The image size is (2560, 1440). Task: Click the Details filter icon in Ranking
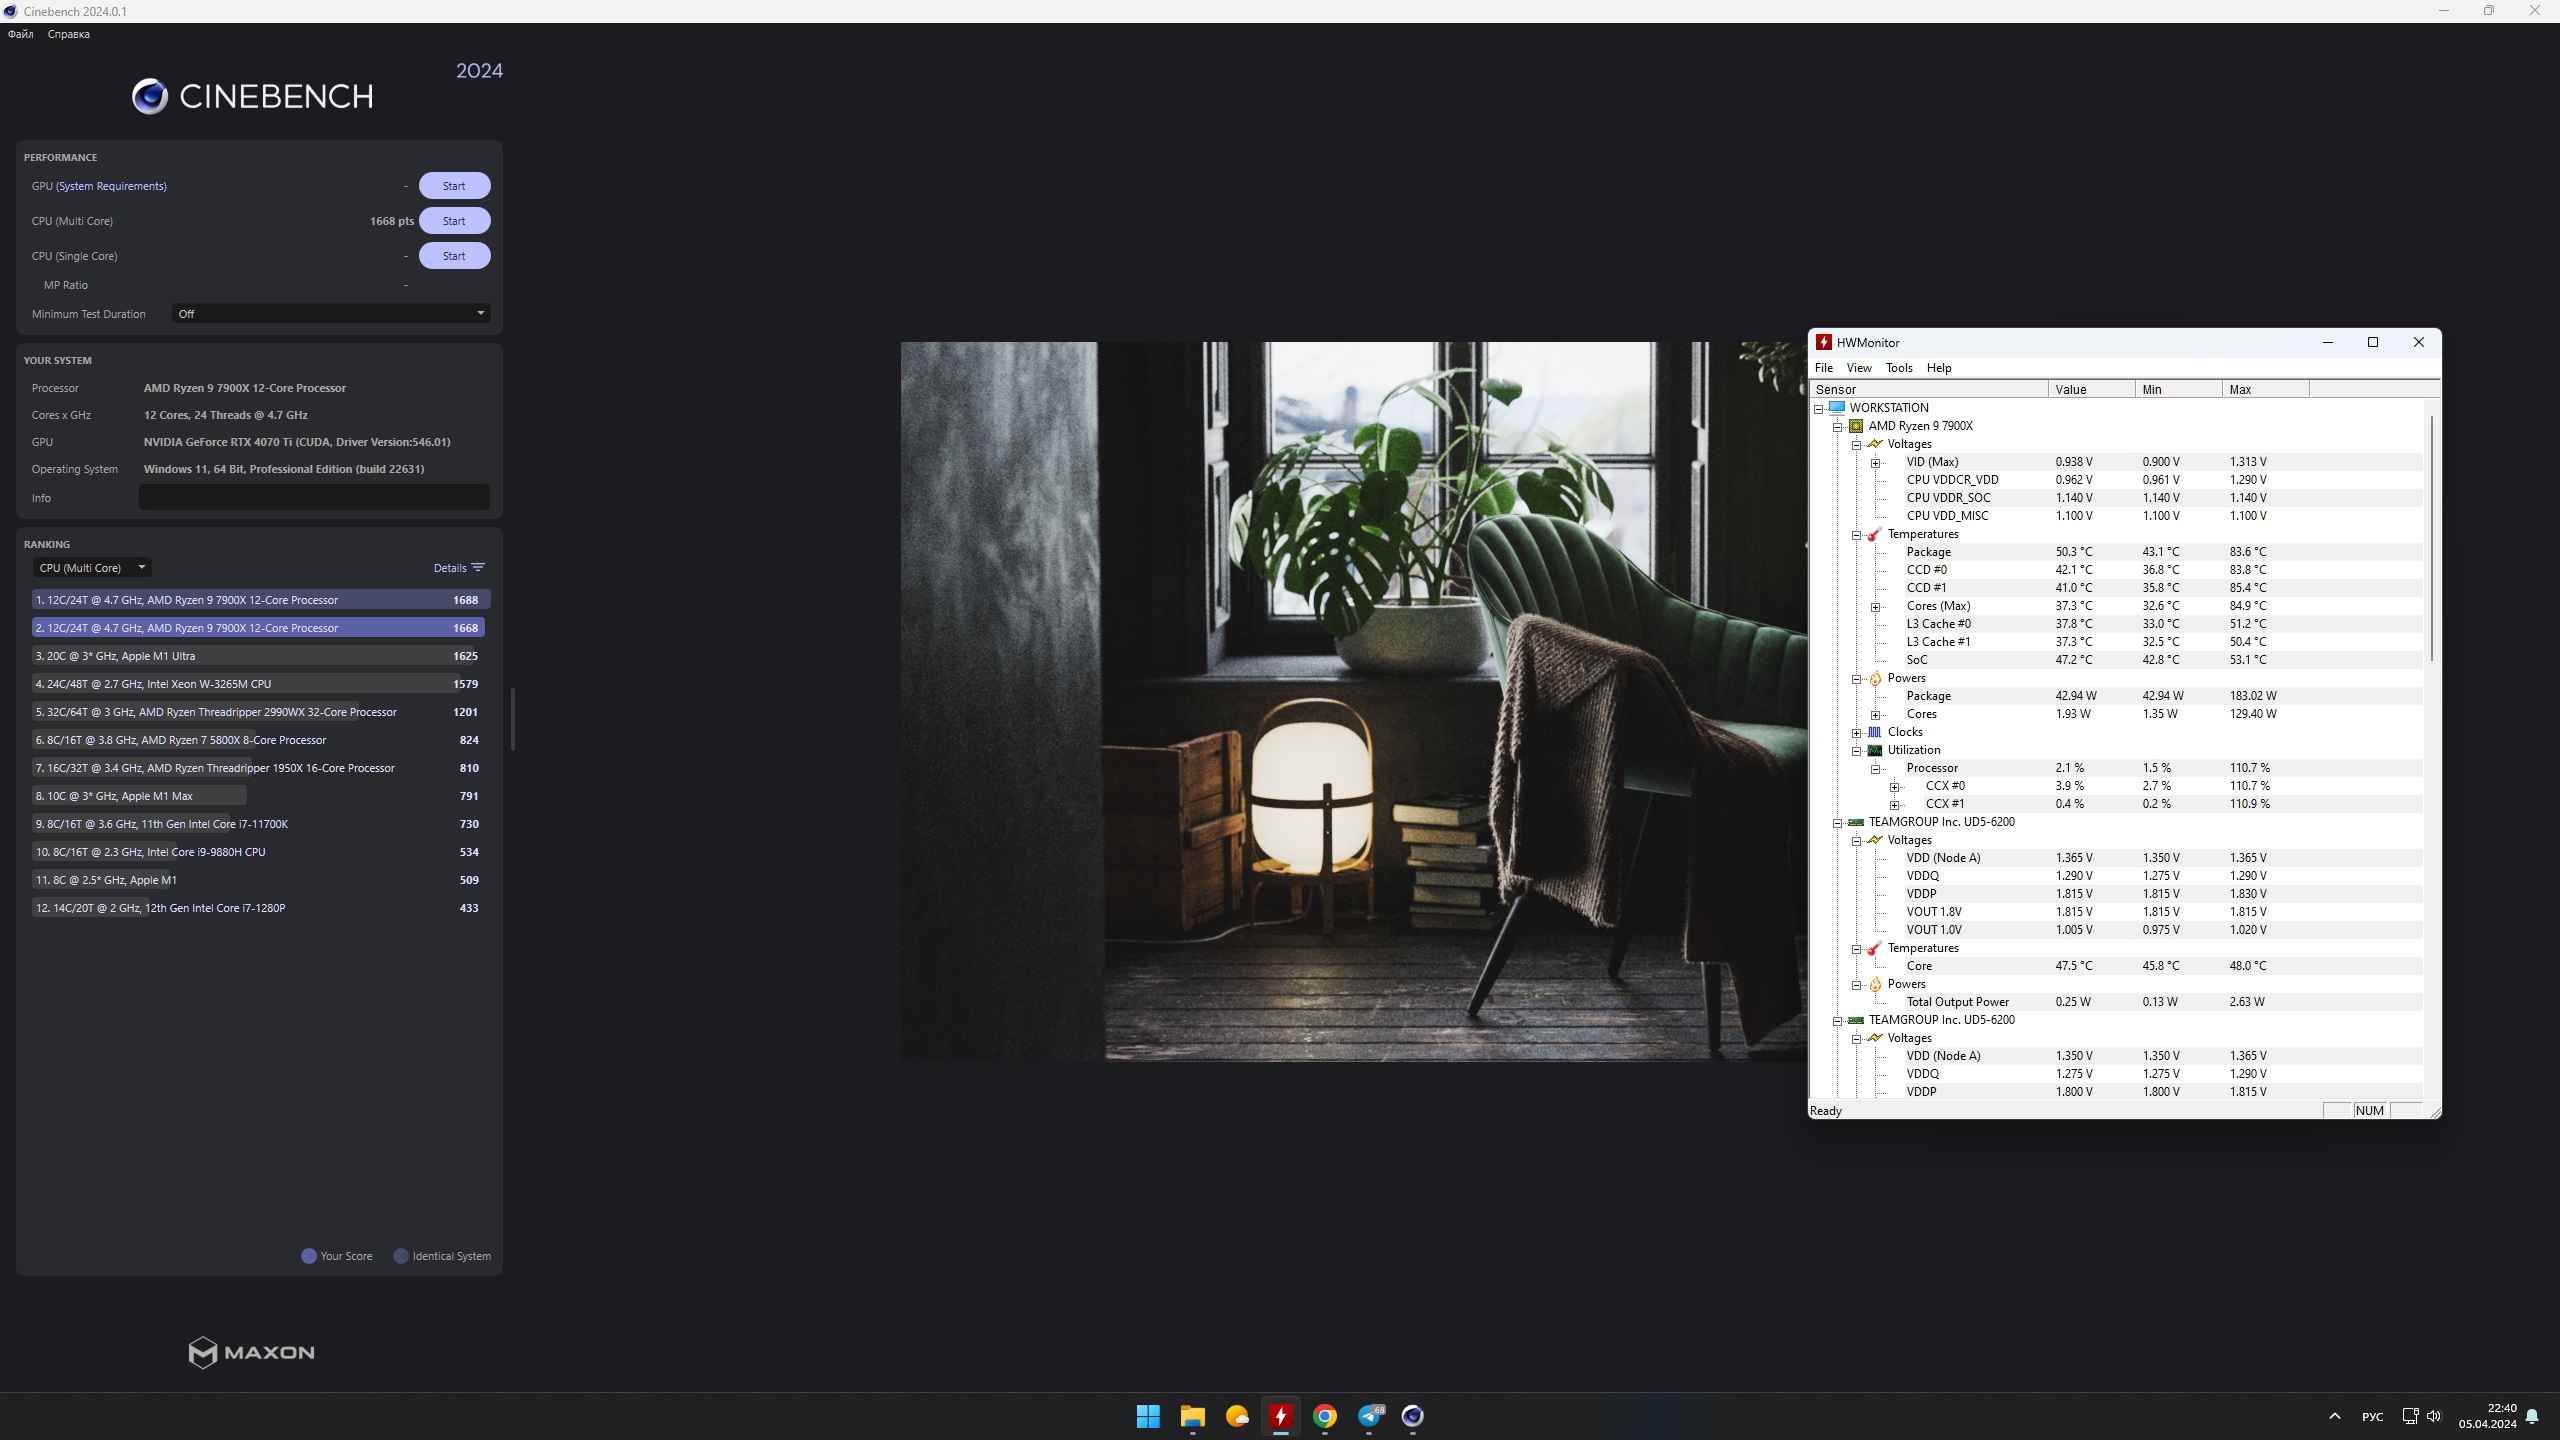click(x=478, y=567)
